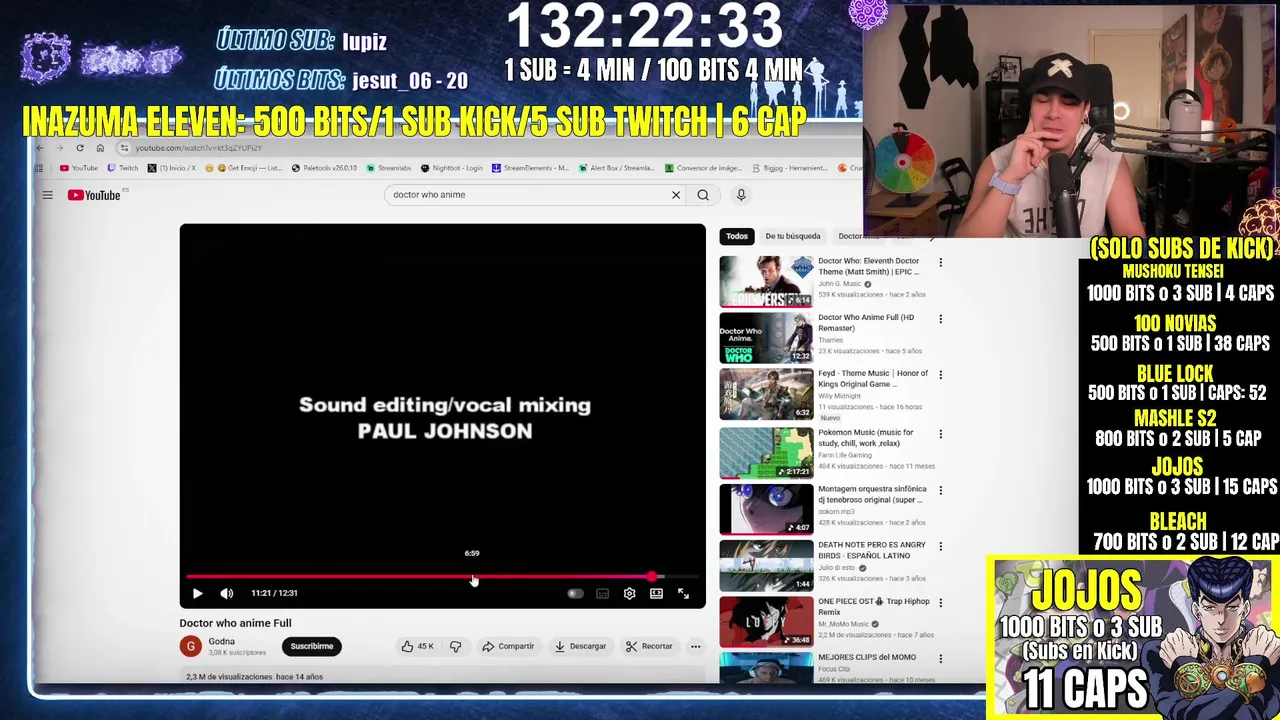This screenshot has width=1280, height=720.
Task: Dislike the video with thumbs down
Action: (456, 646)
